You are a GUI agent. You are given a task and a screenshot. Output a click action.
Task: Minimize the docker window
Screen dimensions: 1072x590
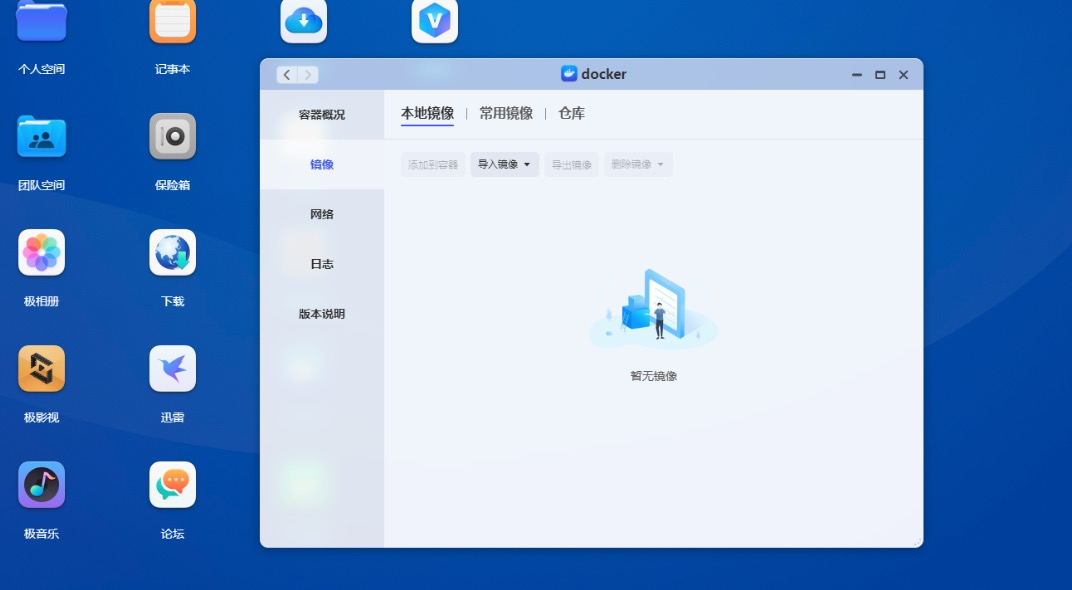tap(857, 75)
